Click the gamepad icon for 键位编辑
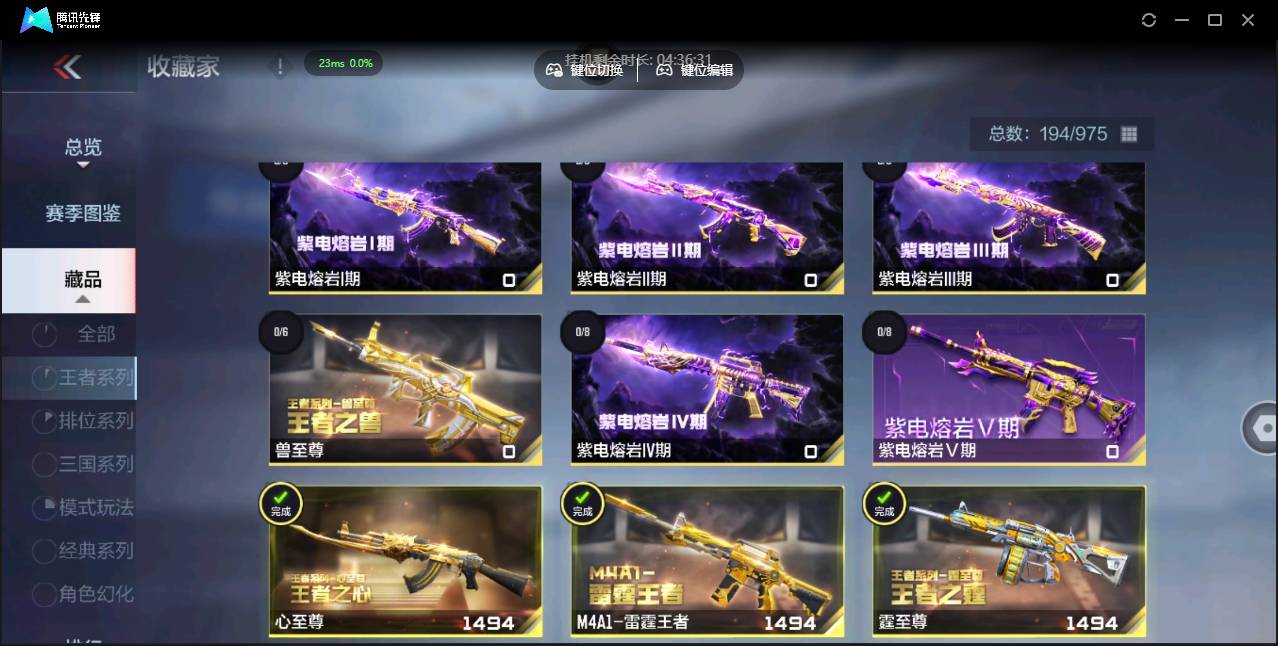 (664, 70)
